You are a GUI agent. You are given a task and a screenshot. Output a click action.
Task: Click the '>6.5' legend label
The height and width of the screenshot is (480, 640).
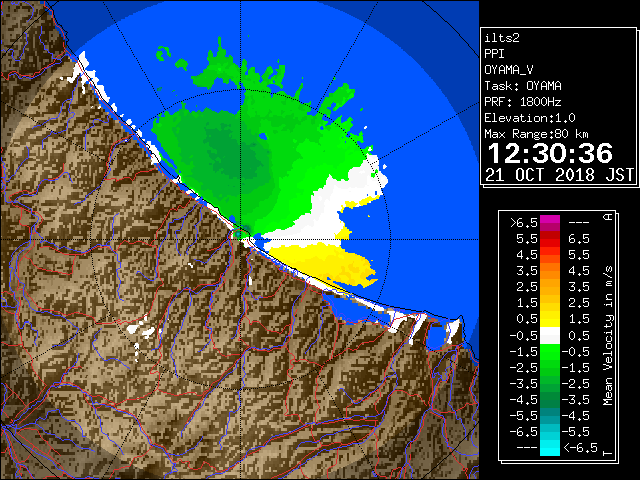point(524,223)
